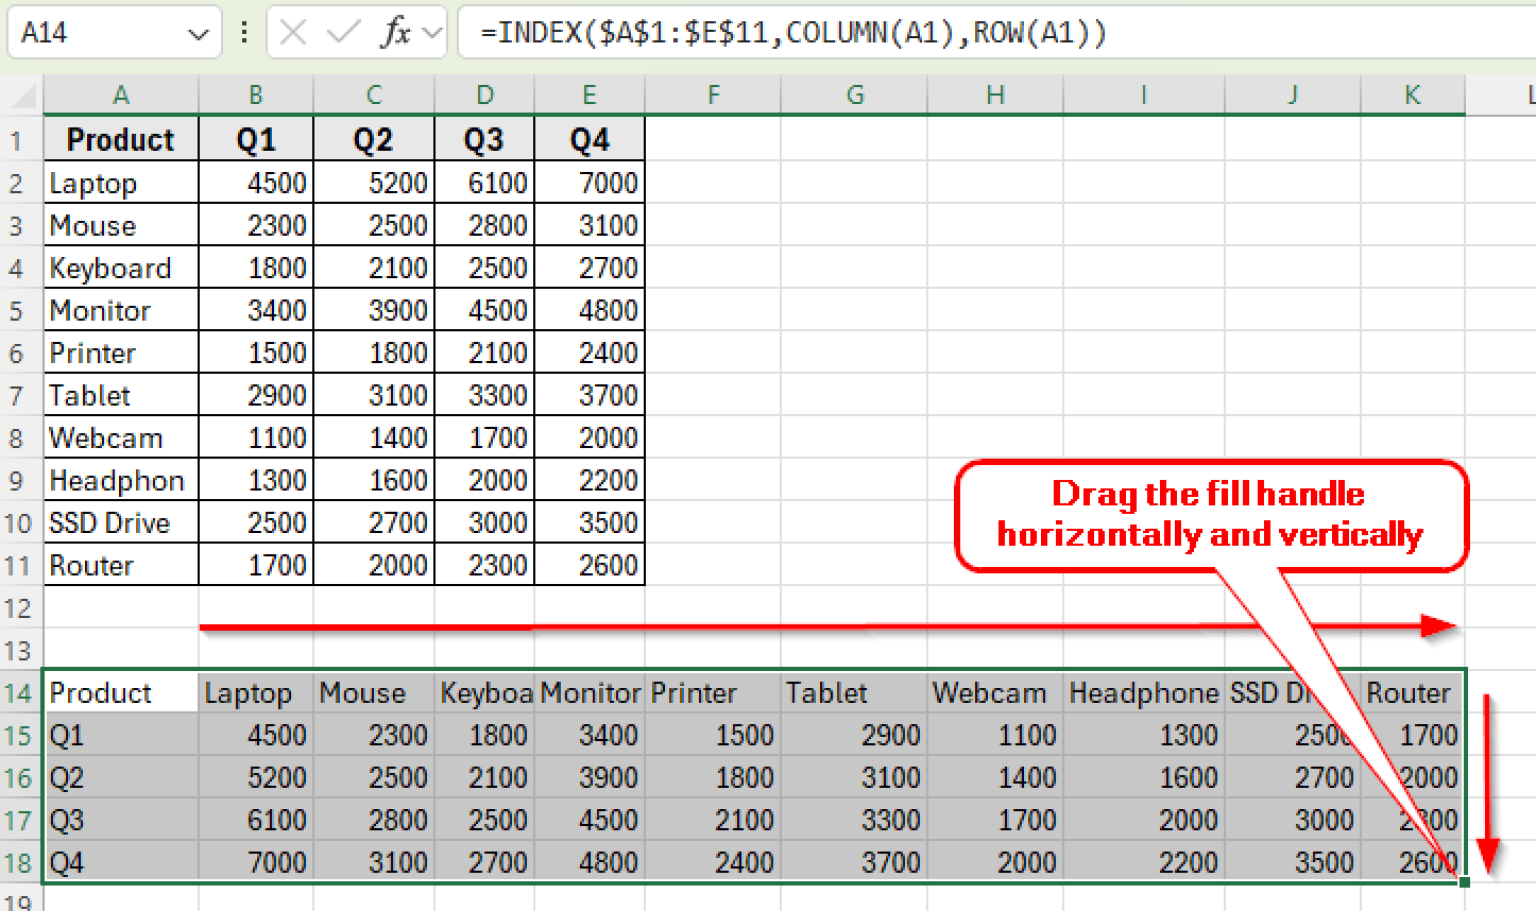Click inside the formula bar showing the INDEX formula
The height and width of the screenshot is (911, 1536).
click(x=700, y=33)
